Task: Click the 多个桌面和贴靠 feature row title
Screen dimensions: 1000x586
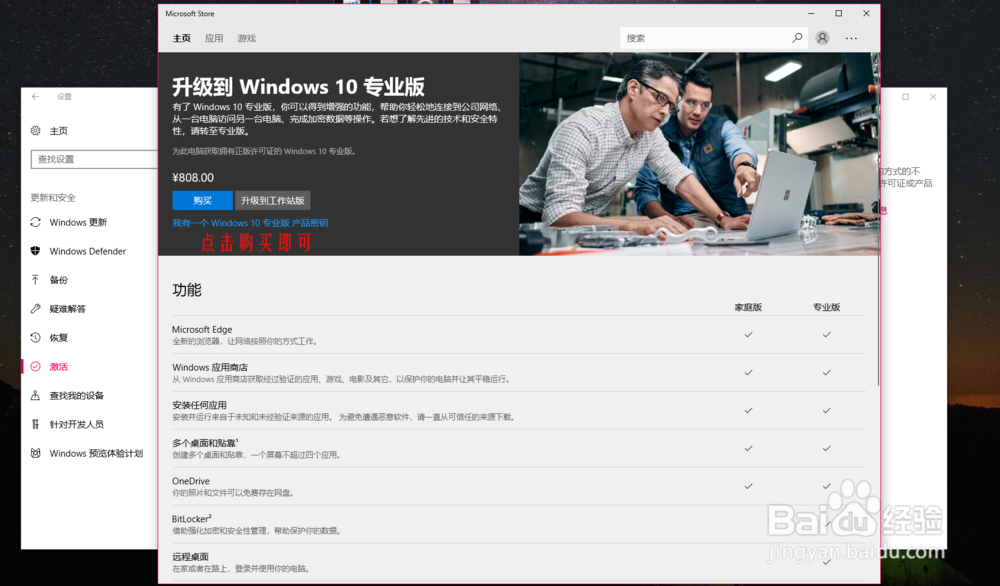Action: click(205, 443)
